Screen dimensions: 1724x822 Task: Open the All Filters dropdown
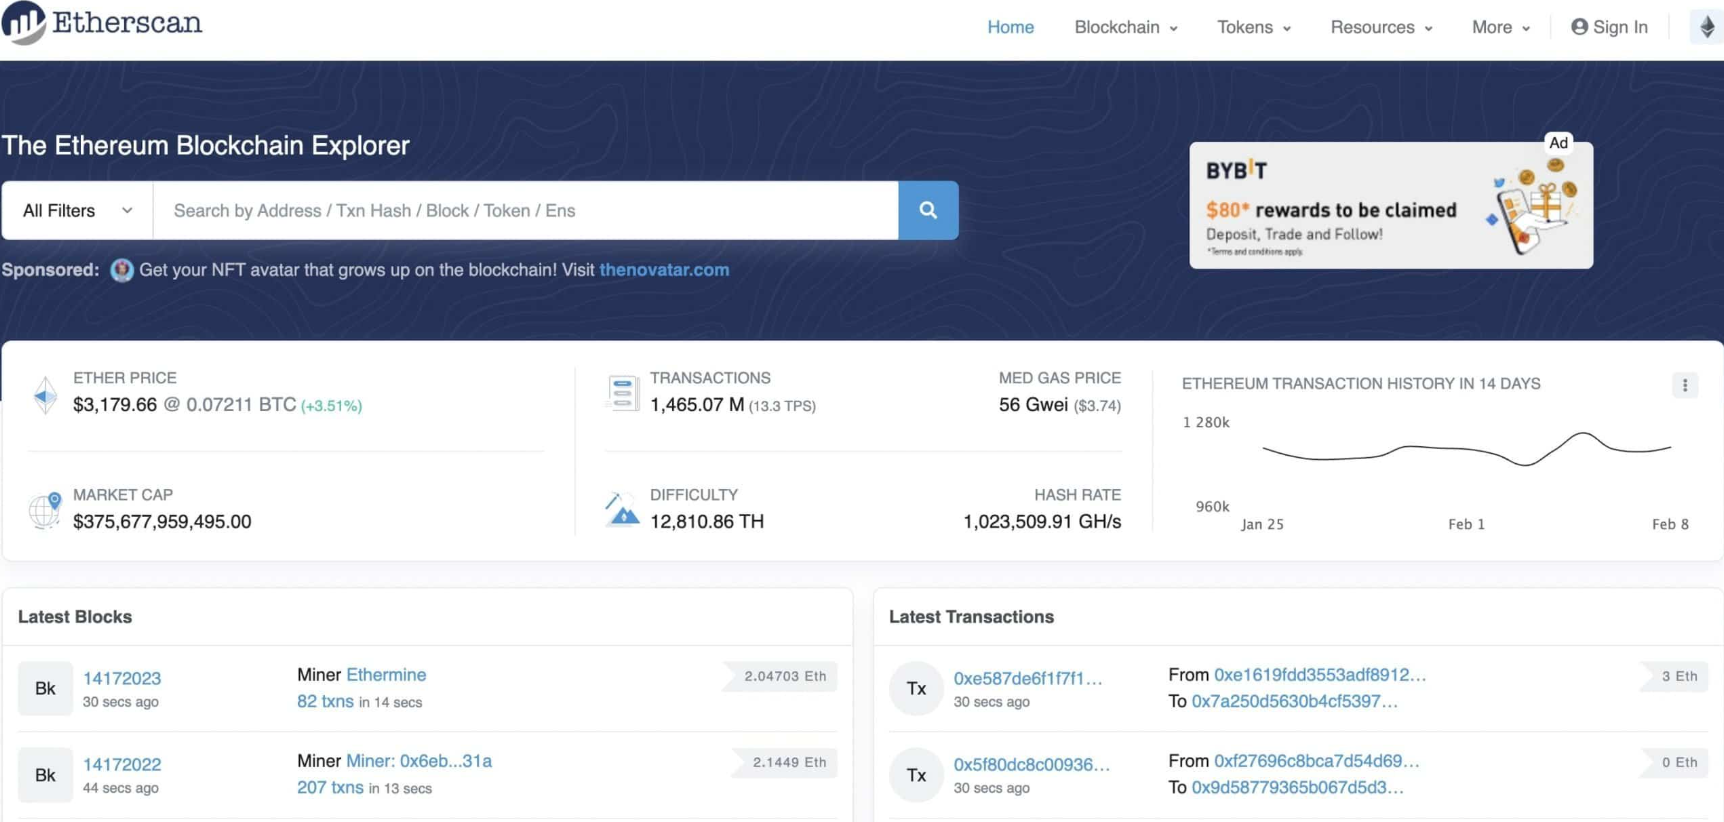(77, 210)
